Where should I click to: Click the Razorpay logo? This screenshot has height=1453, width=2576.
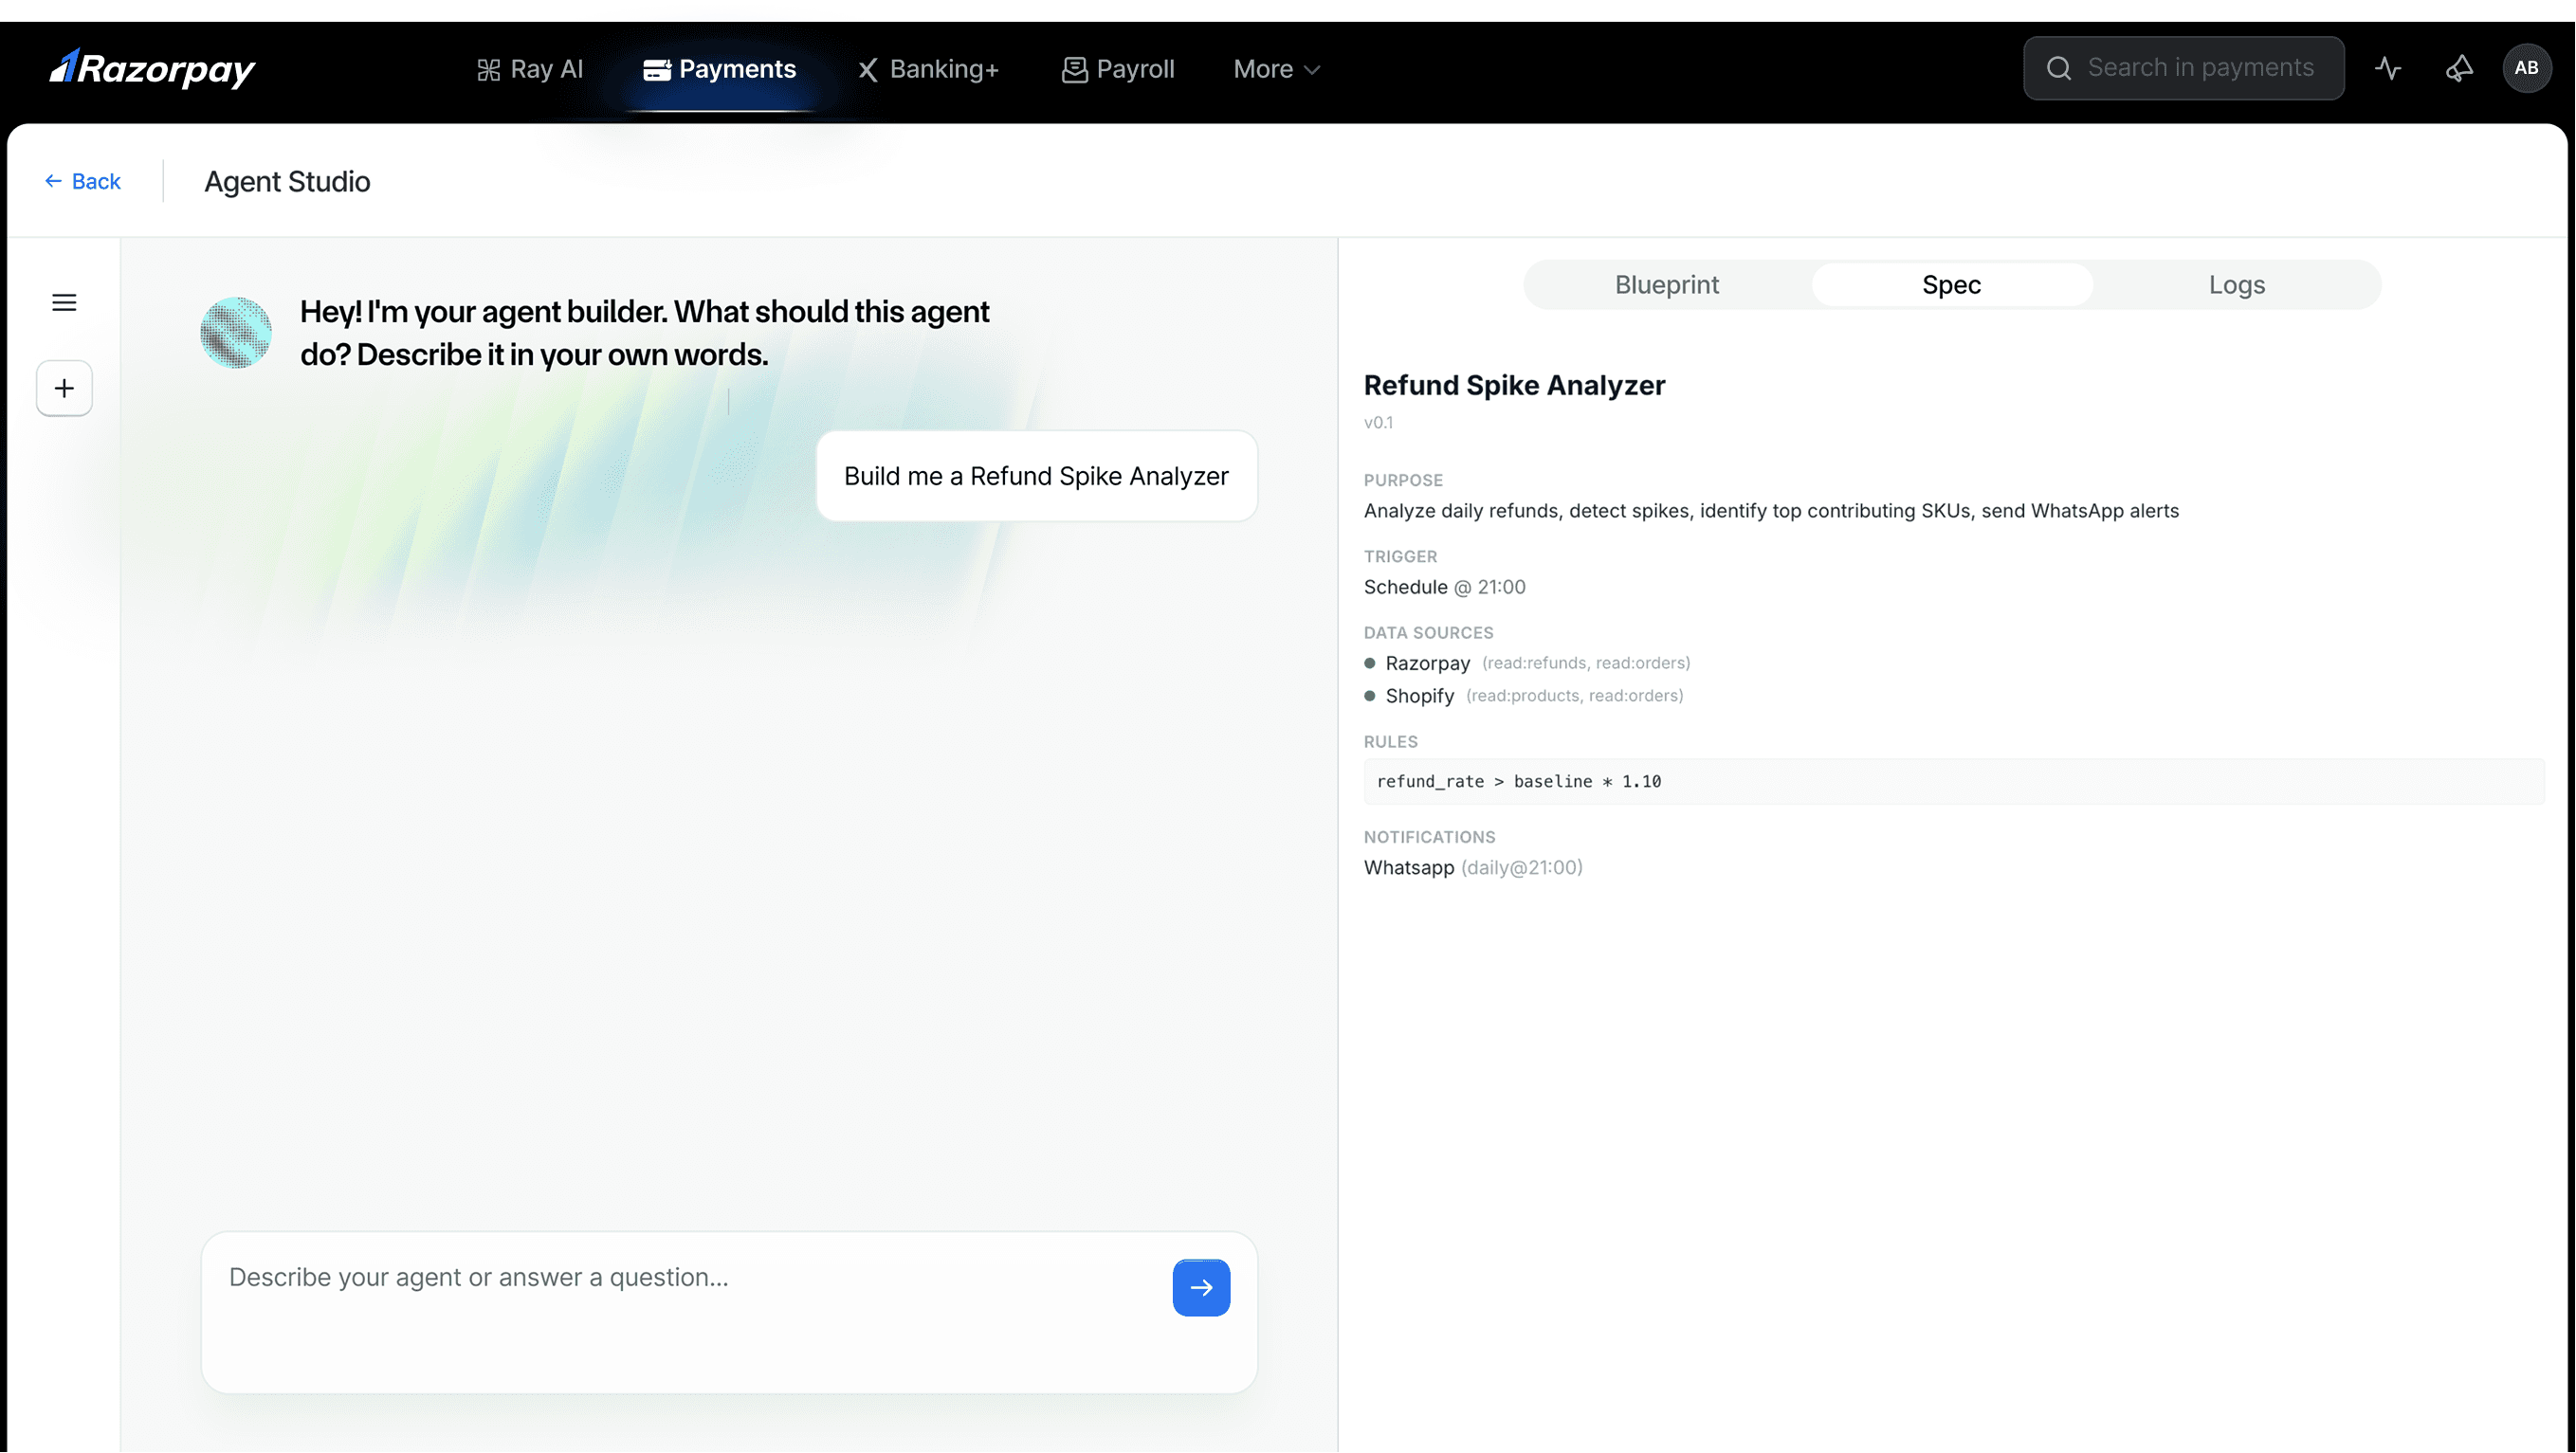(x=152, y=68)
